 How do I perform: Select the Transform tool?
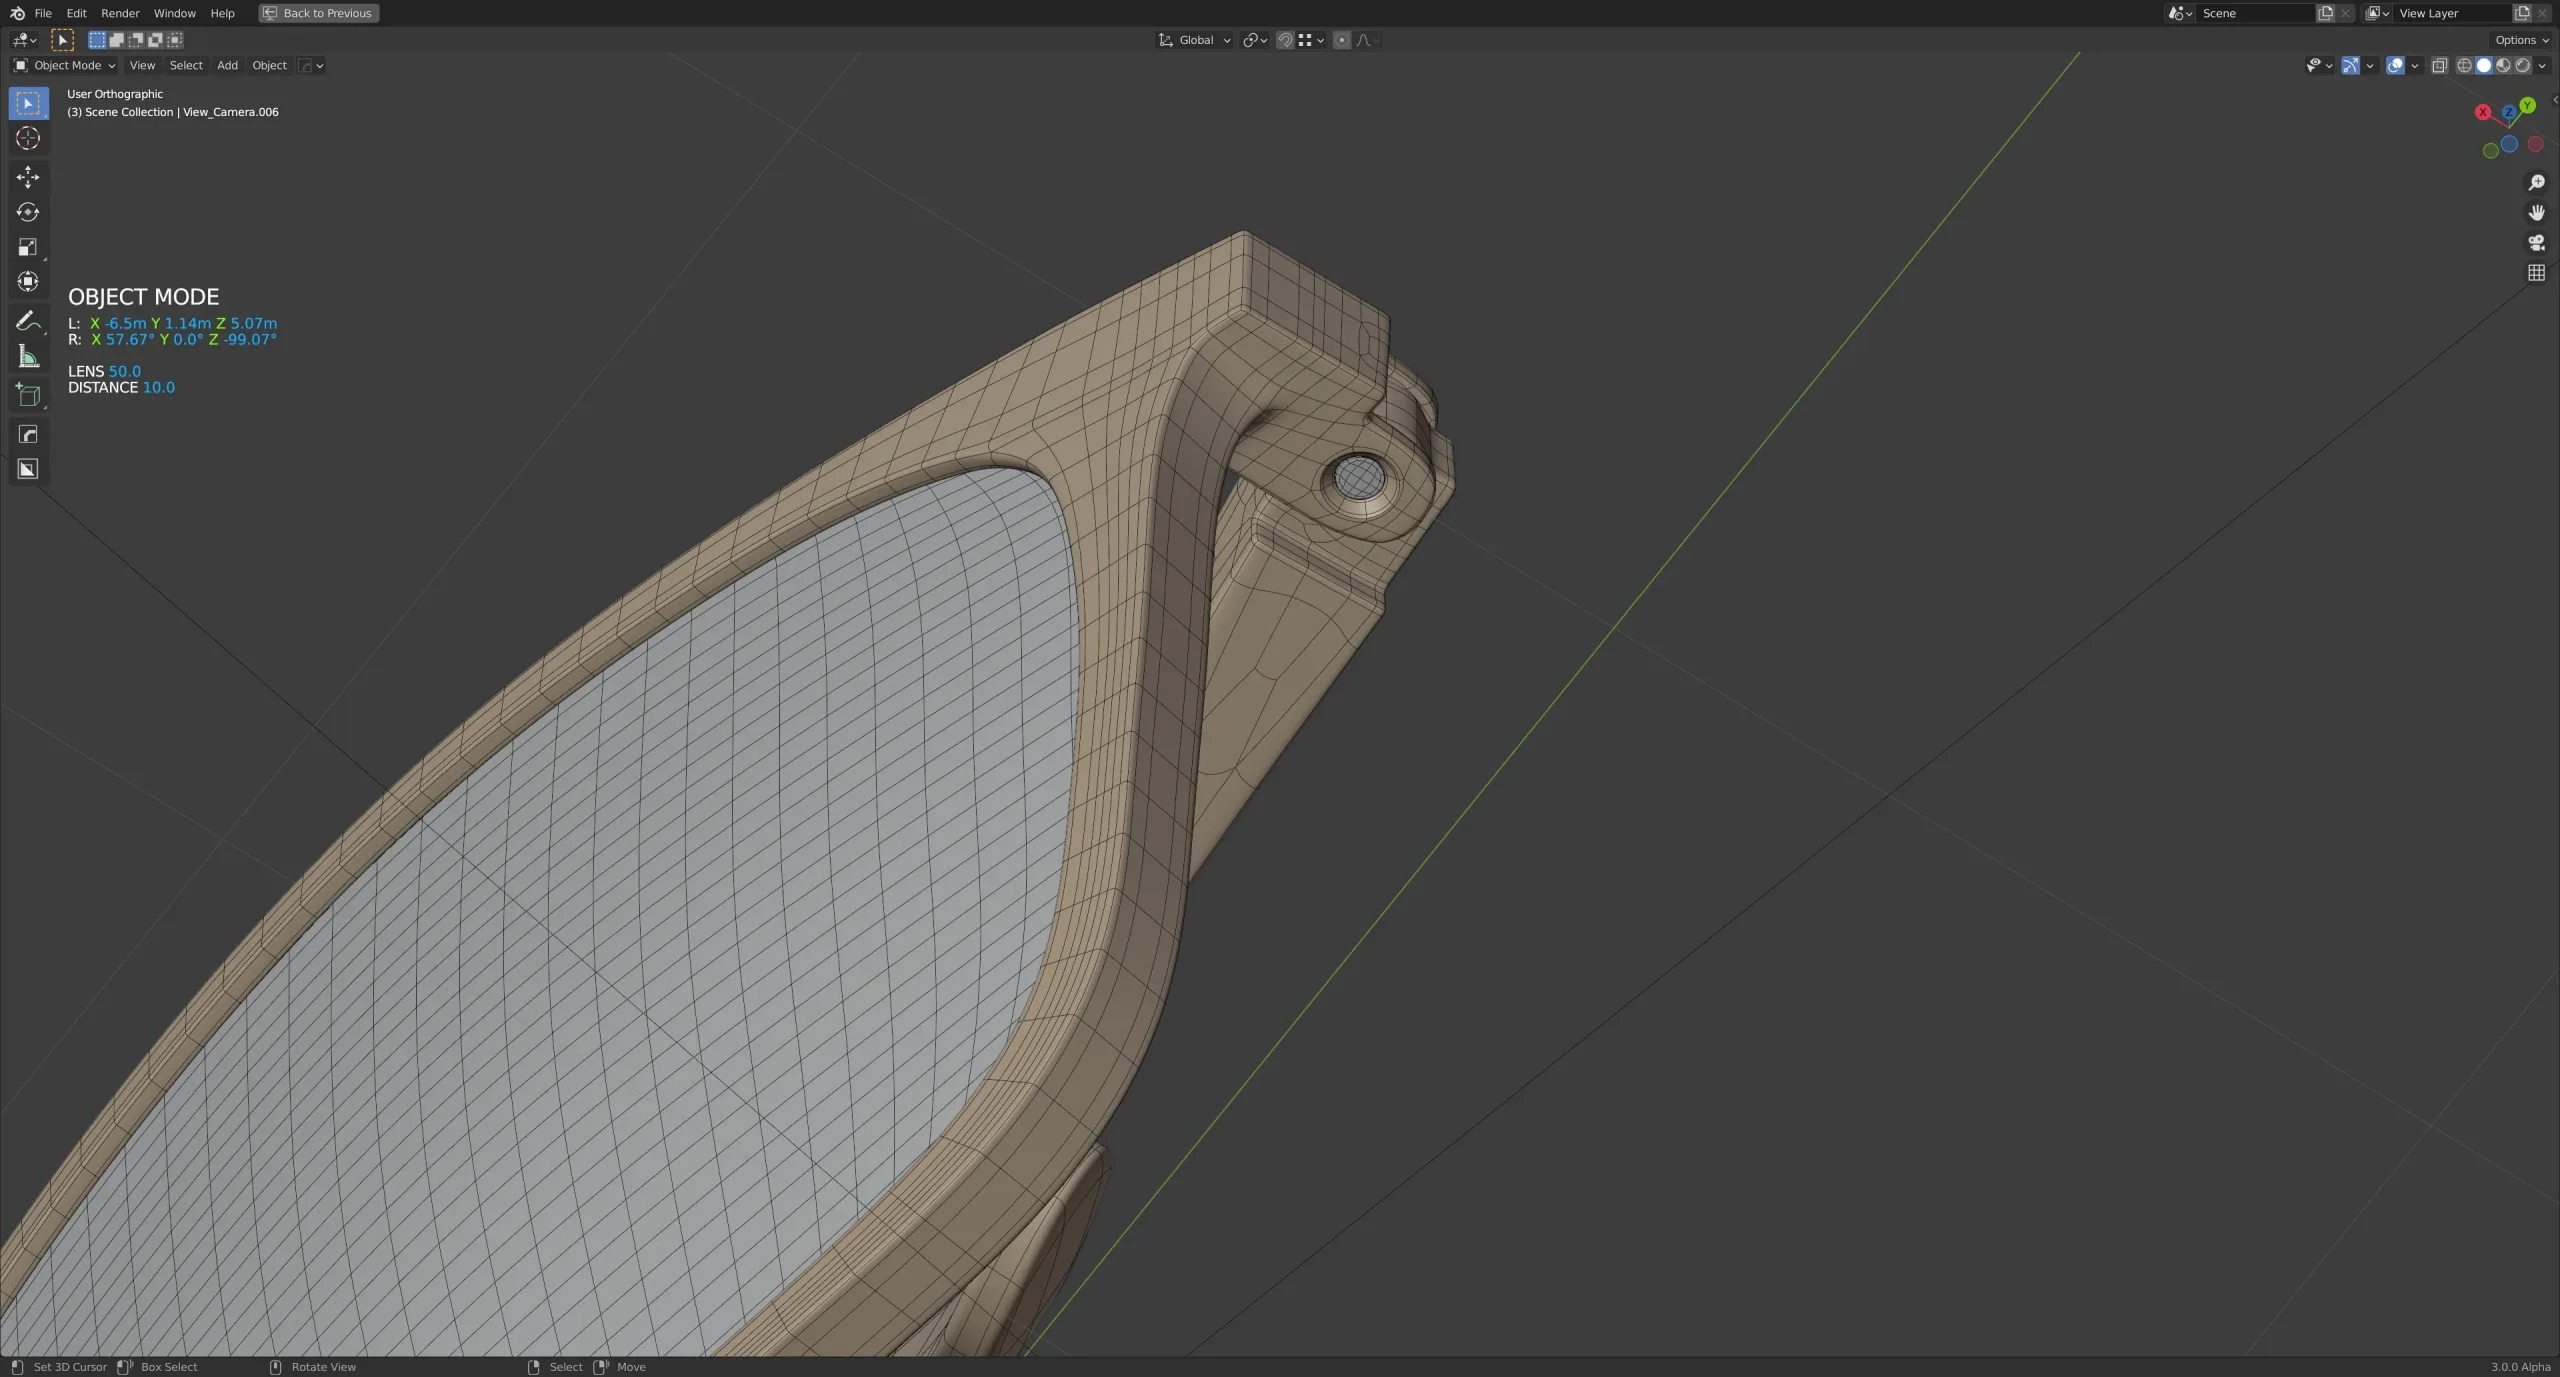tap(28, 281)
